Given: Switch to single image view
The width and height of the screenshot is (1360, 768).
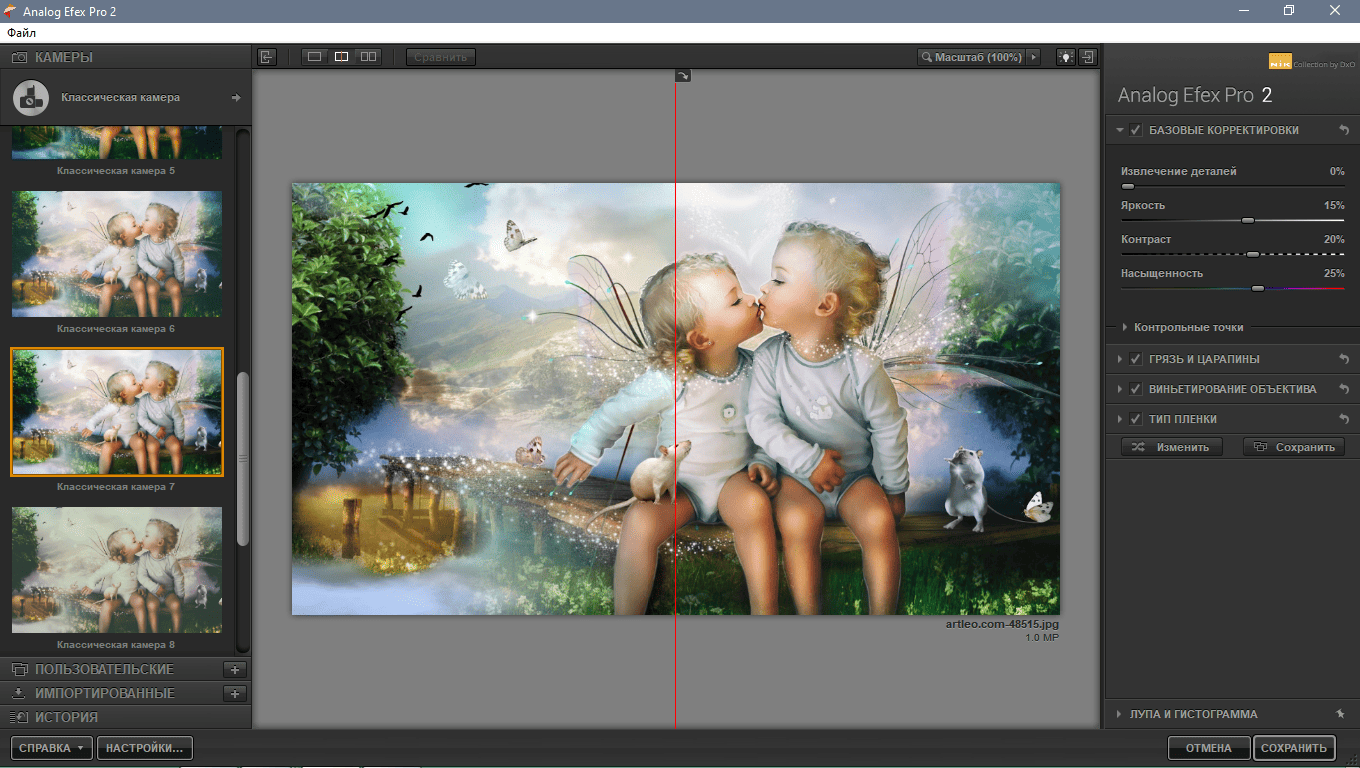Looking at the screenshot, I should (x=315, y=57).
